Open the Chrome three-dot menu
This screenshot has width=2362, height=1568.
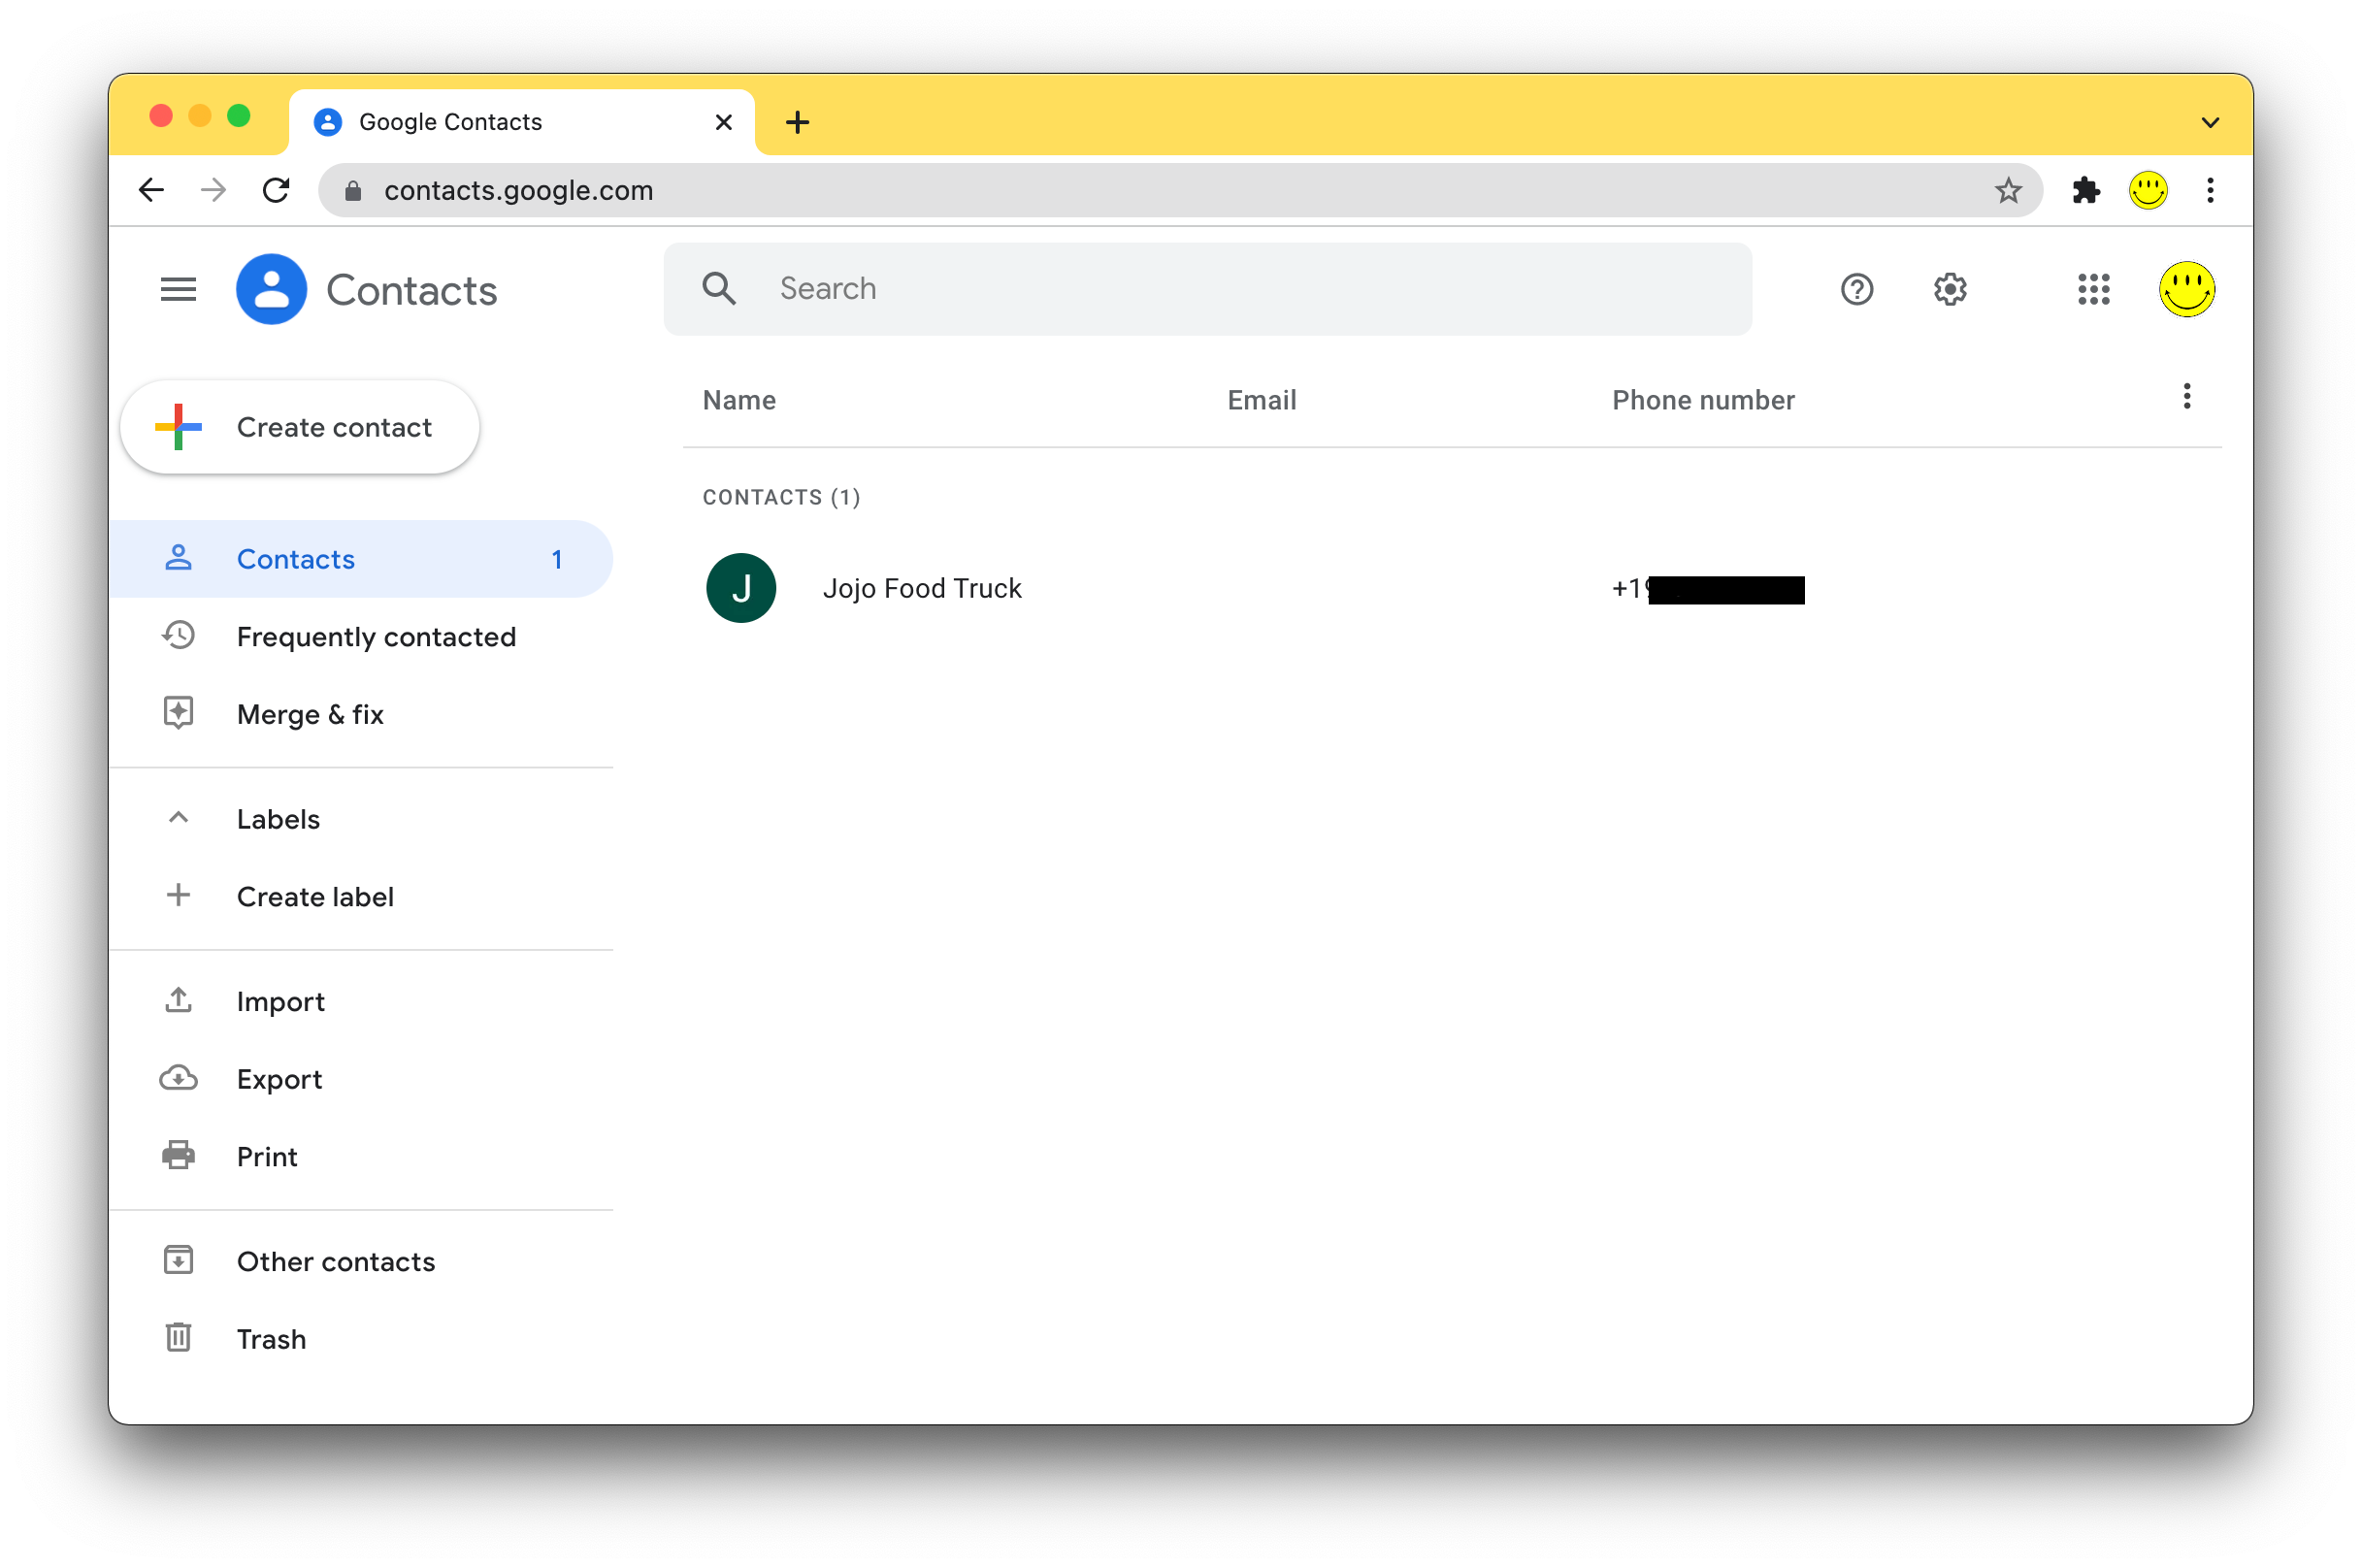(2210, 190)
